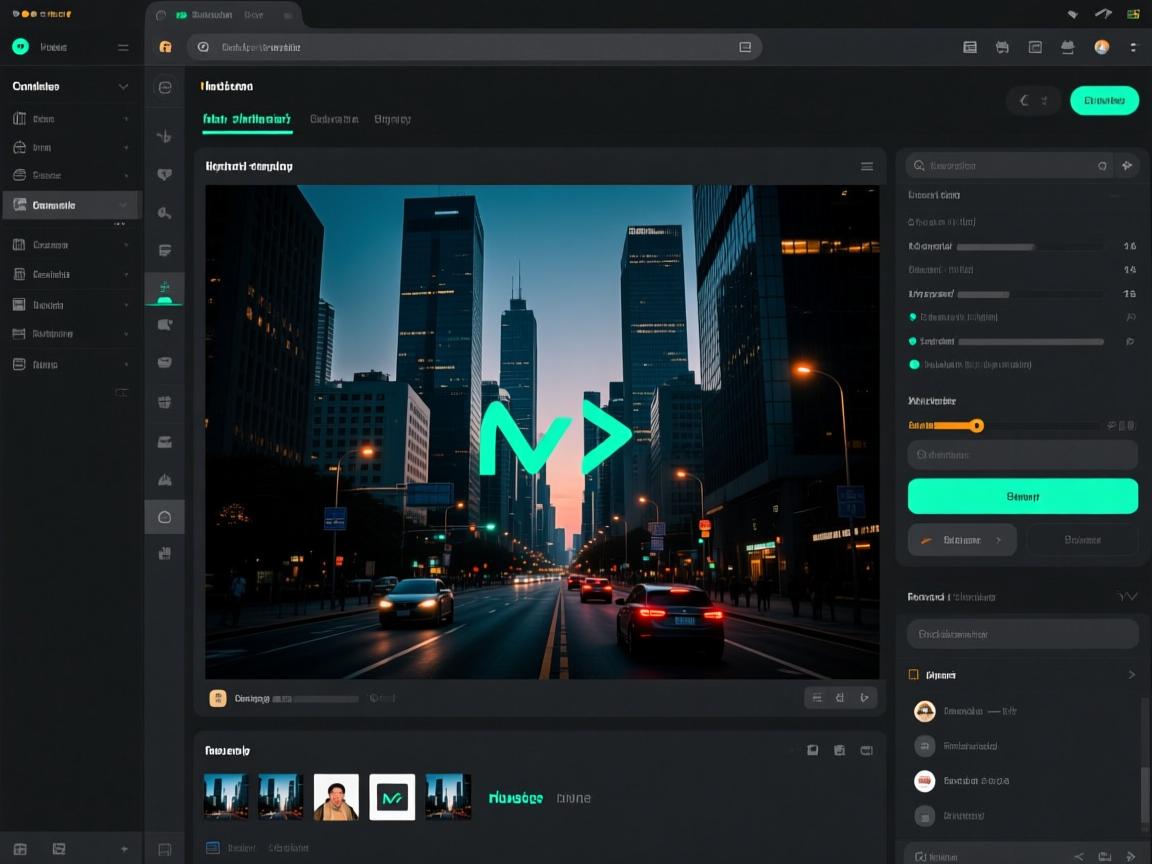Click the heart shield icon in vertical toolbar
Screen dimensions: 1152x864
[x=165, y=174]
